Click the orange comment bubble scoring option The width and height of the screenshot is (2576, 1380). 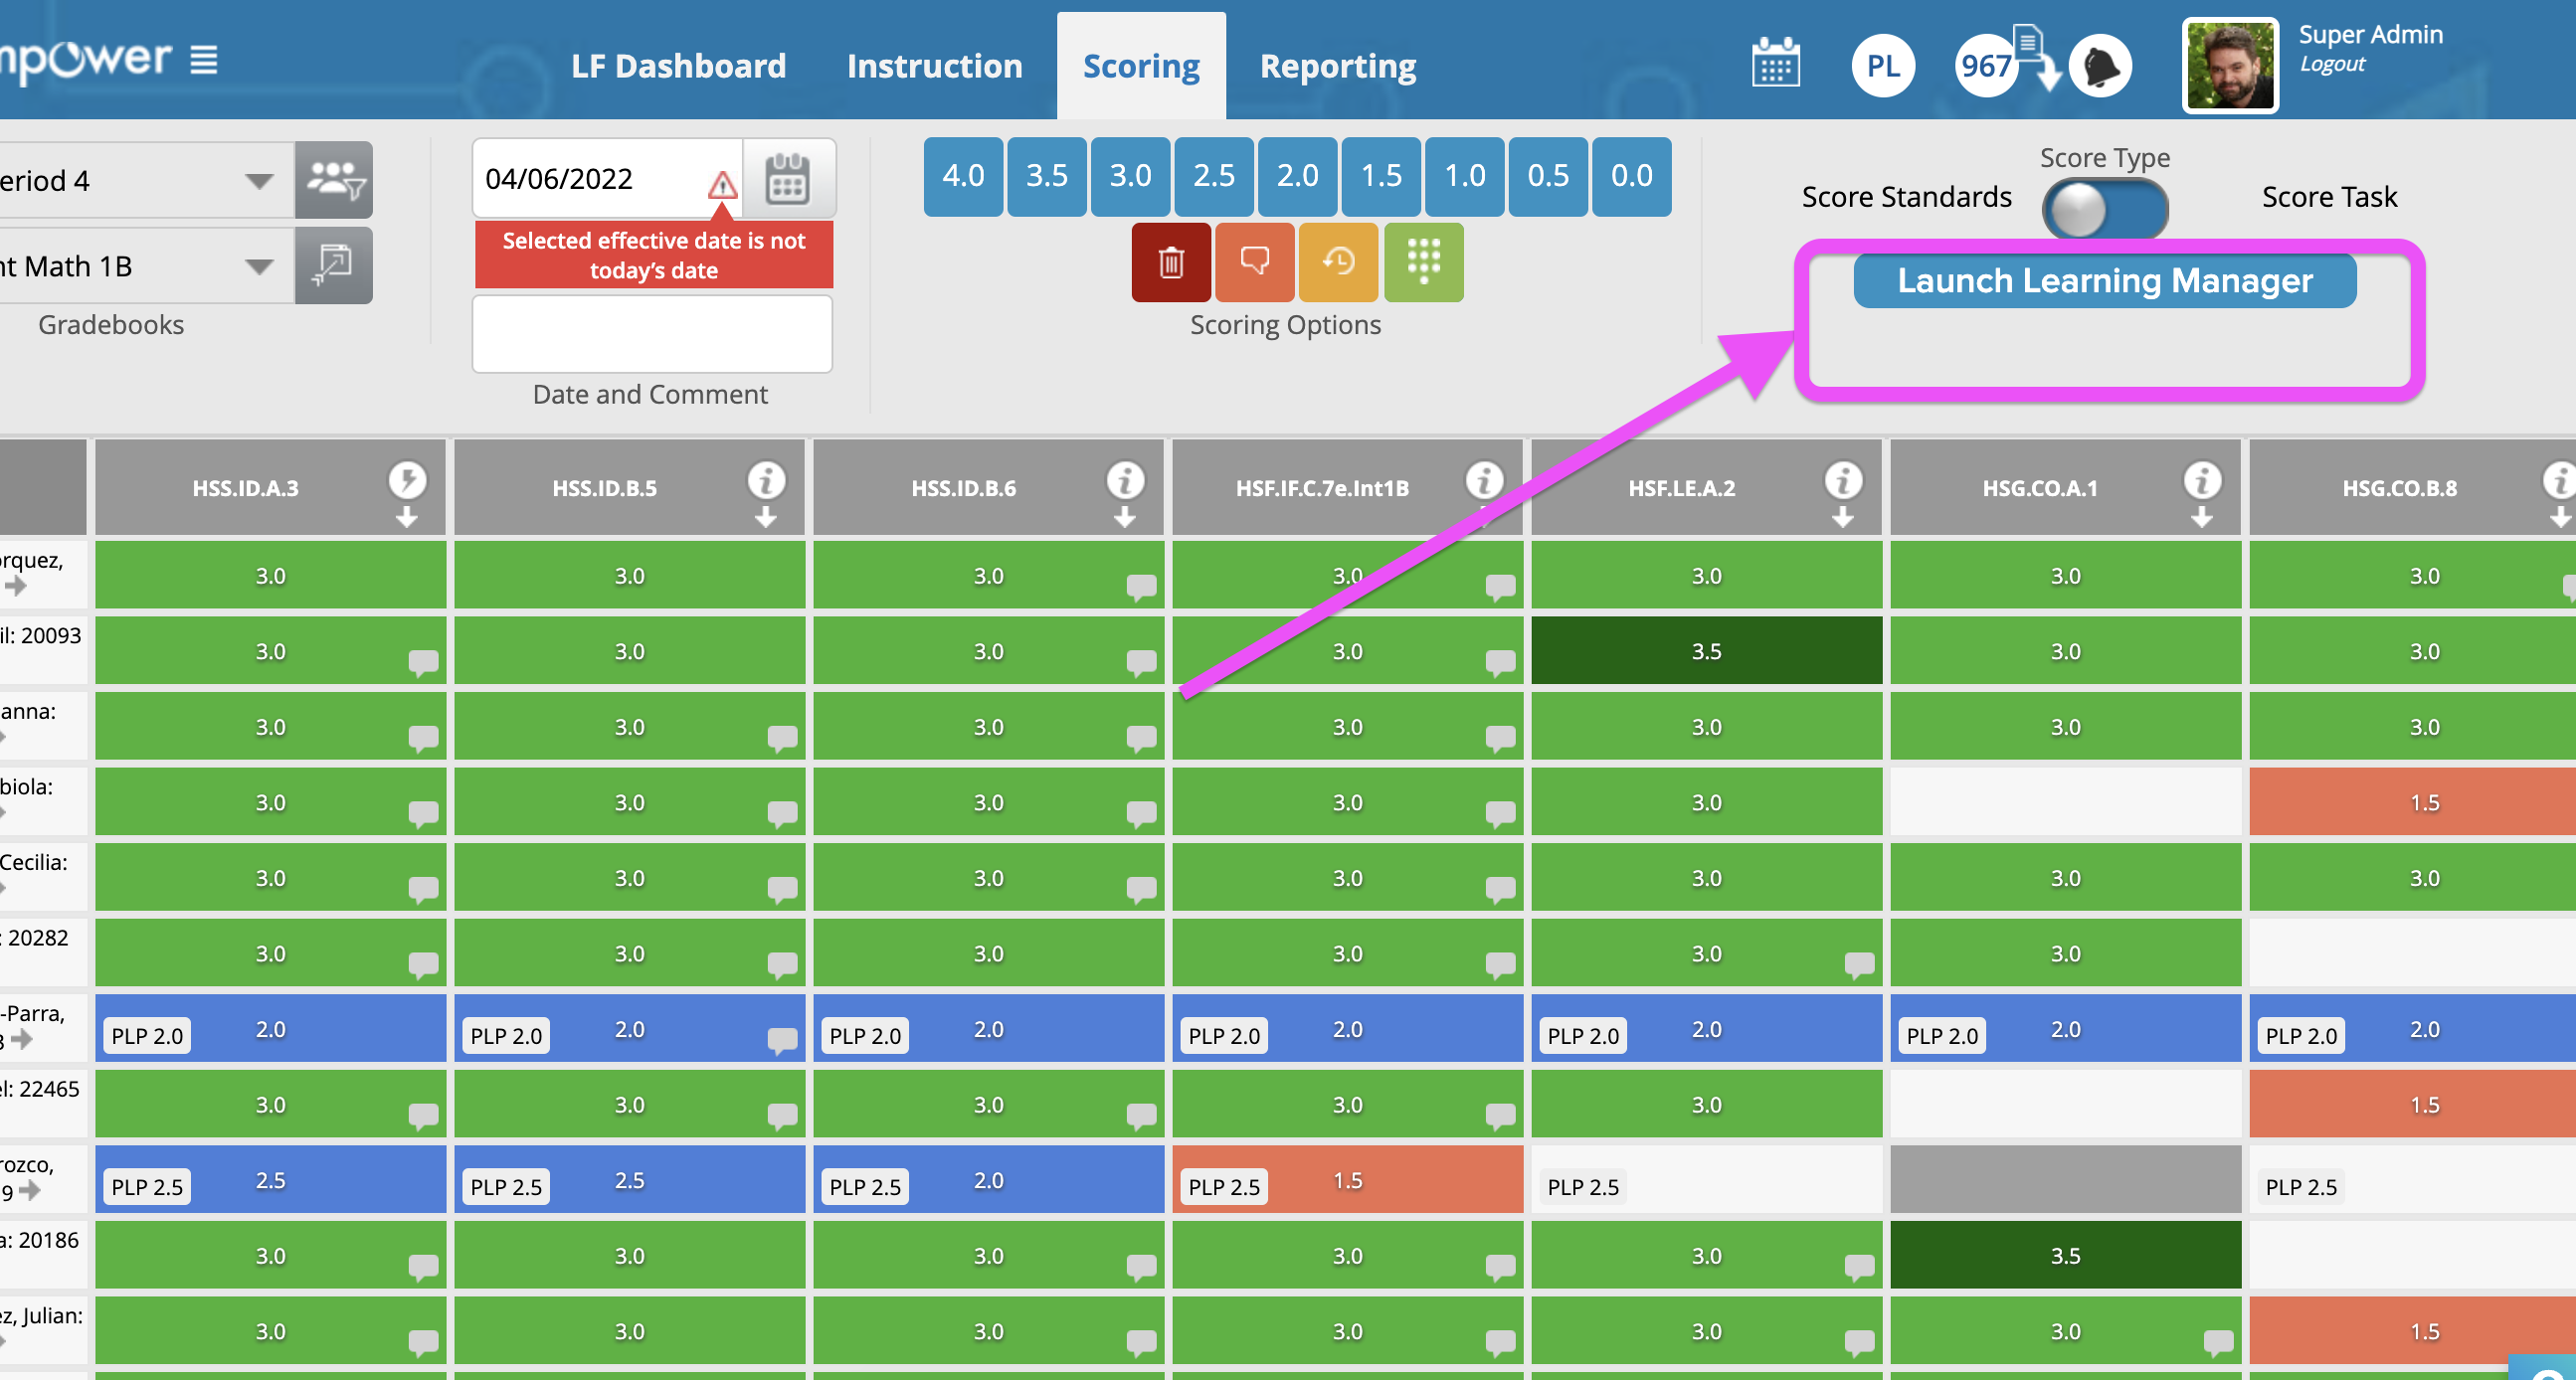pos(1254,262)
